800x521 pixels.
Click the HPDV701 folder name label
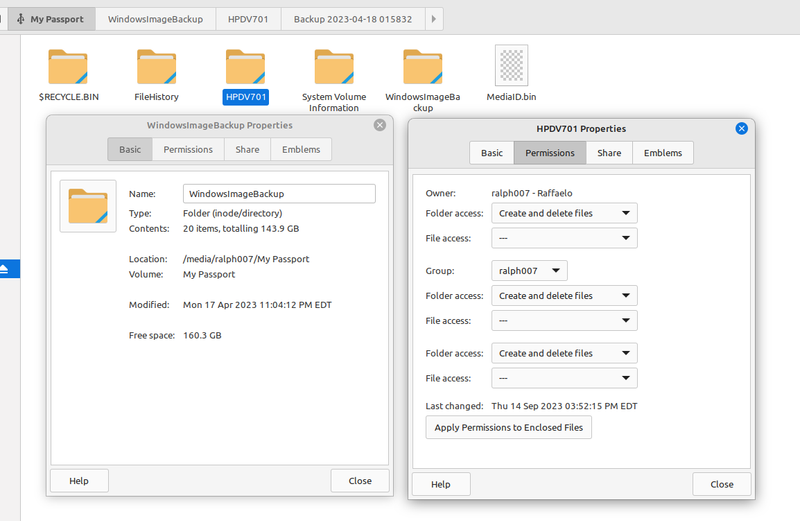click(x=246, y=97)
